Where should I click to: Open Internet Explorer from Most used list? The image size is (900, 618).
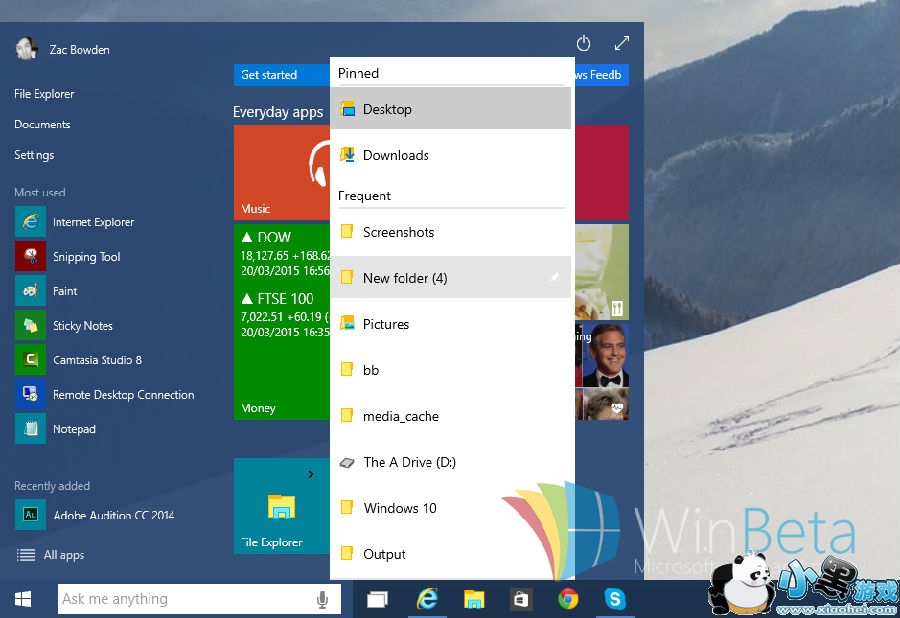pyautogui.click(x=93, y=222)
